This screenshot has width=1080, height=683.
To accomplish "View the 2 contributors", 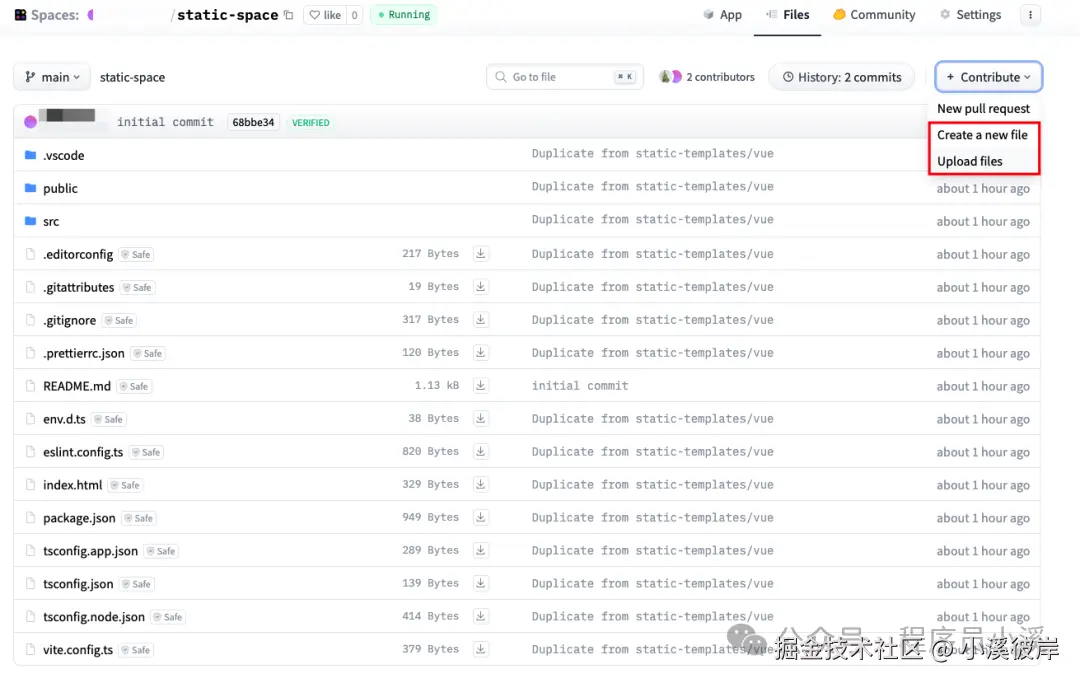I will [x=707, y=77].
